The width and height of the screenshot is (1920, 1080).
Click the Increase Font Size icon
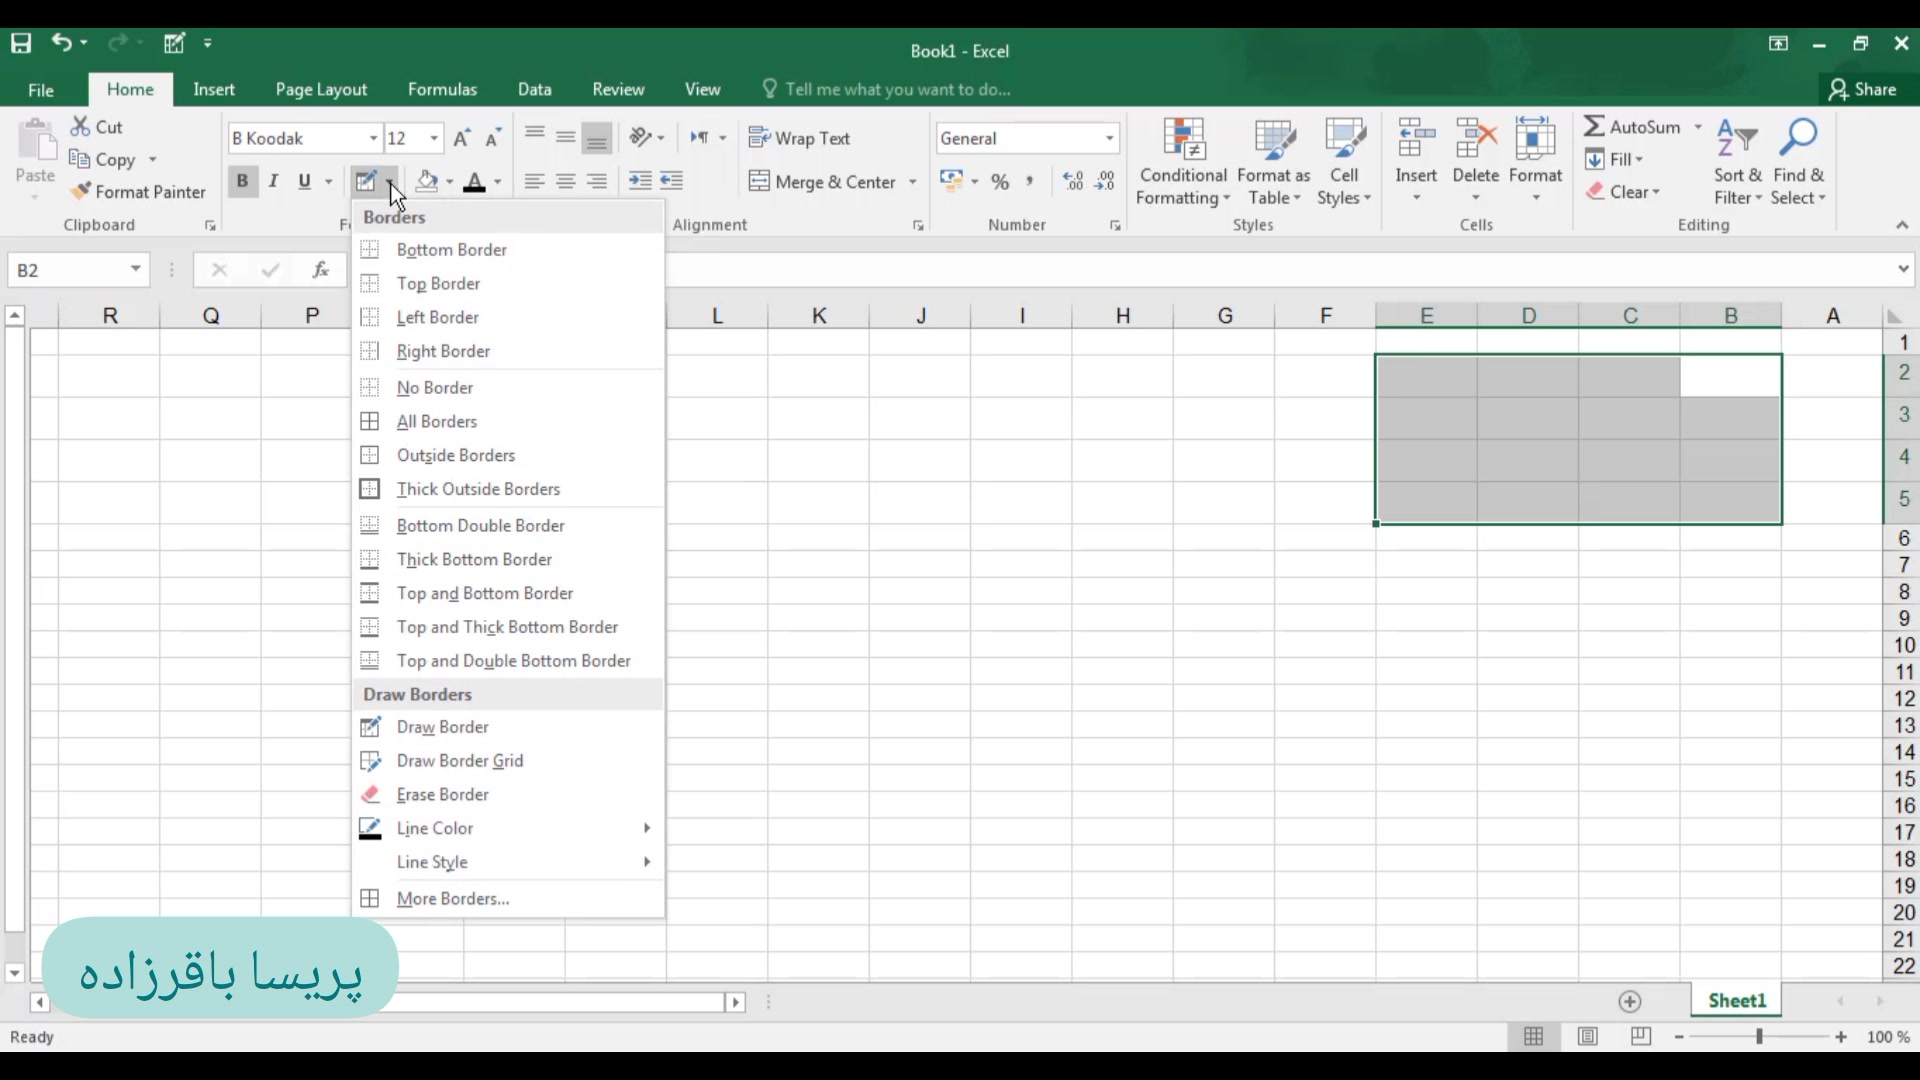[461, 138]
